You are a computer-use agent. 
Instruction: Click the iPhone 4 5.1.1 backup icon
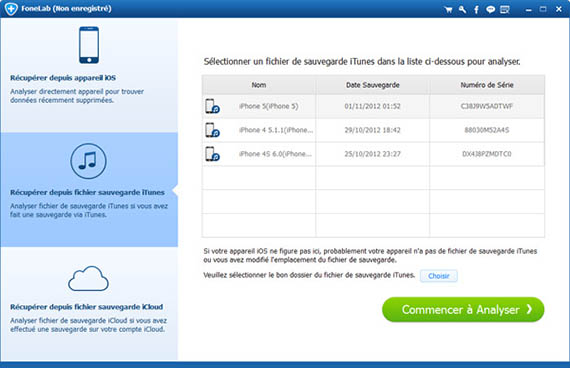212,130
